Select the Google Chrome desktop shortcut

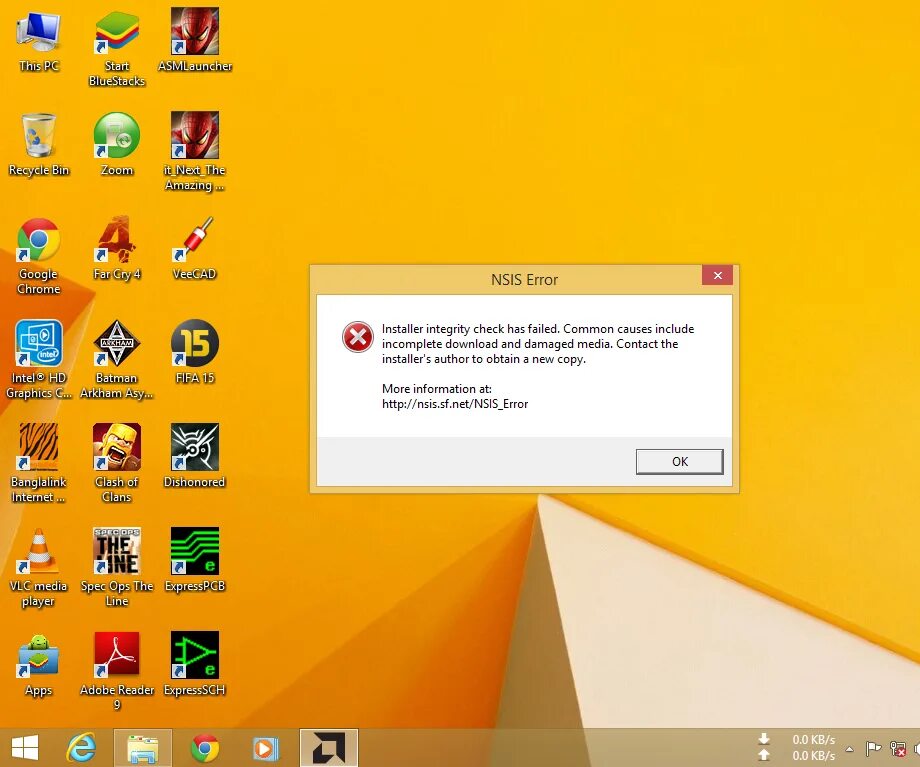39,256
